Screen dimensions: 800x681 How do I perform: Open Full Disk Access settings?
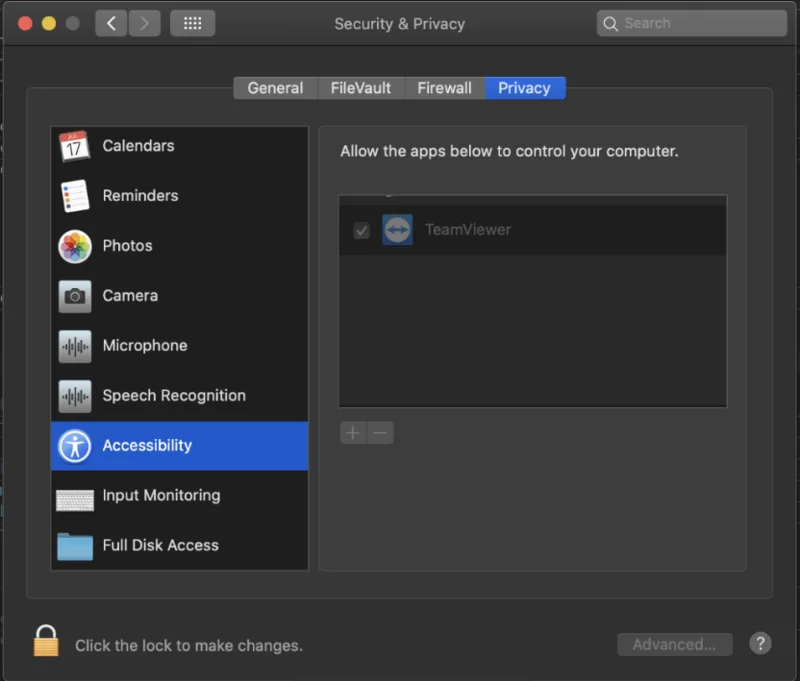159,545
